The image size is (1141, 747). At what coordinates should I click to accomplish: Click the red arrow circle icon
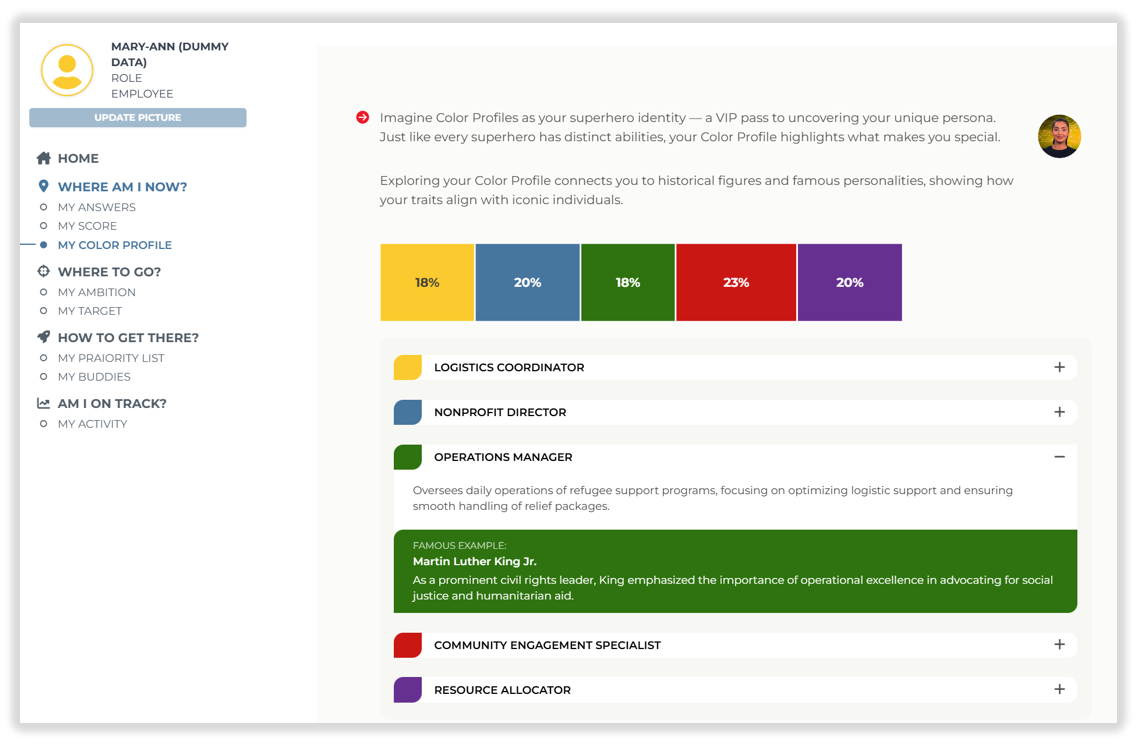point(362,117)
